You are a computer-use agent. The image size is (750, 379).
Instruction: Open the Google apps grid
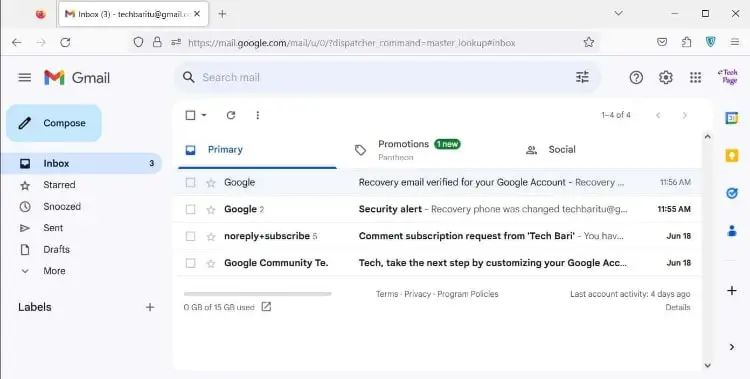tap(695, 77)
